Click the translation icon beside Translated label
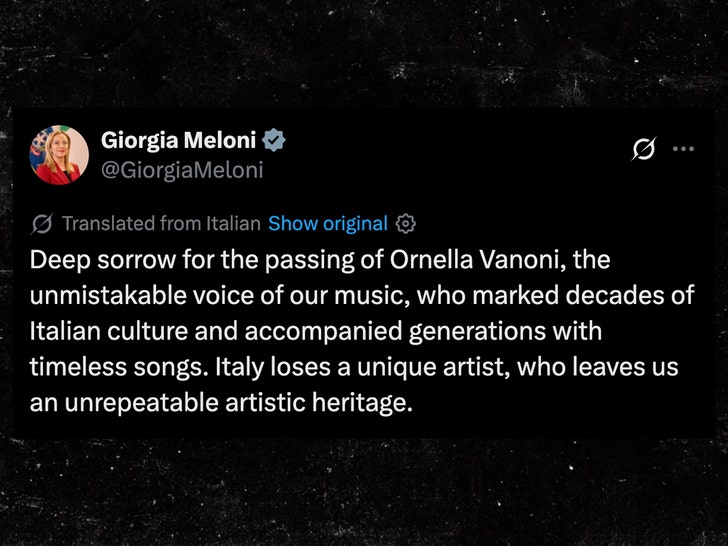 [43, 223]
